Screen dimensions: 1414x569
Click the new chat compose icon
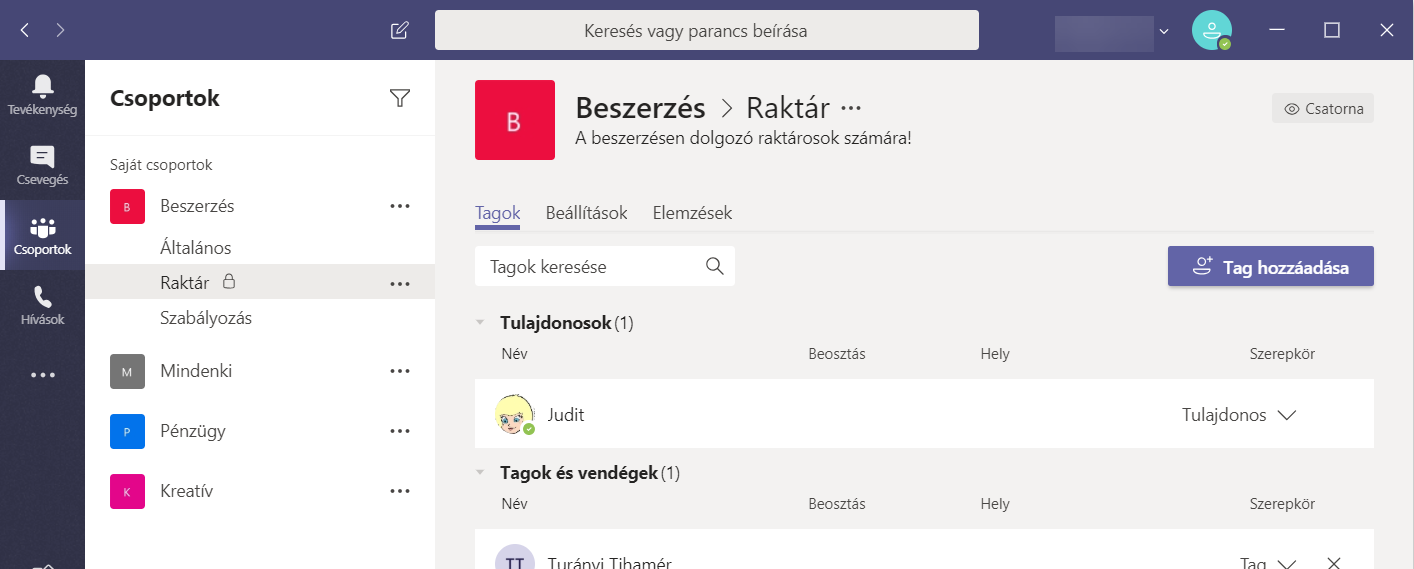coord(399,30)
